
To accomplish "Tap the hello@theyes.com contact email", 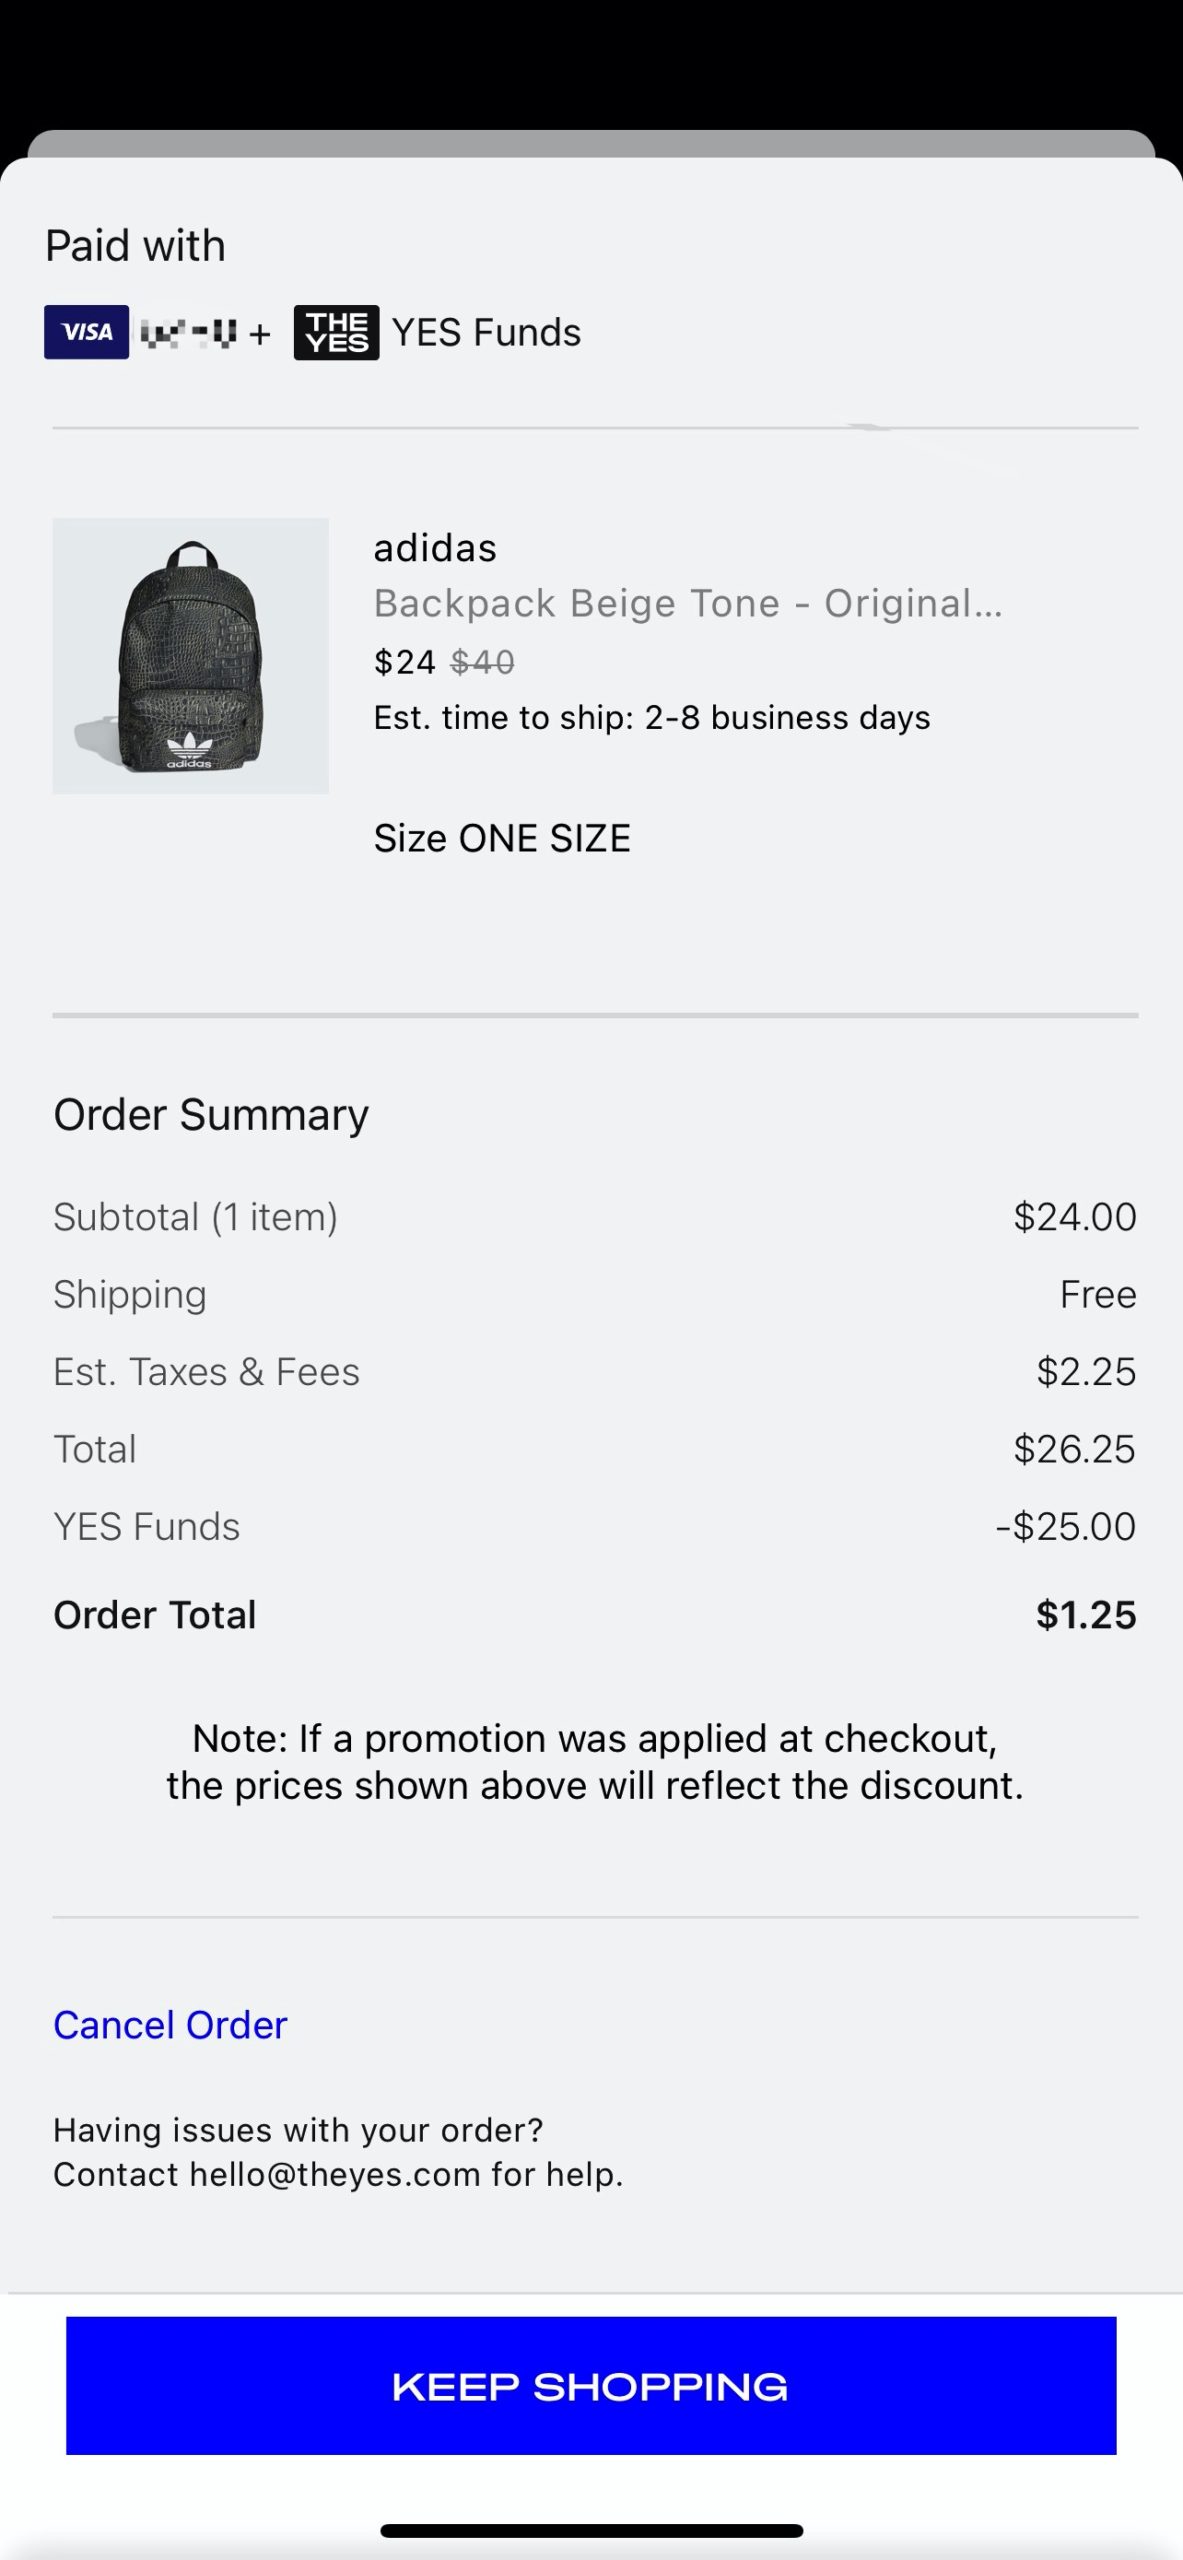I will click(x=335, y=2175).
